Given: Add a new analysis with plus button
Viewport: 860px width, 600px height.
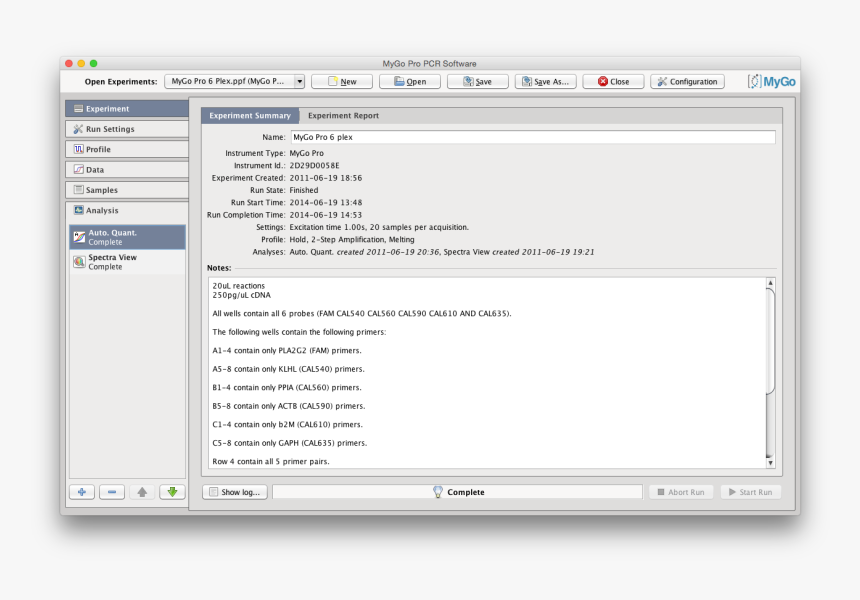Looking at the screenshot, I should (x=82, y=492).
